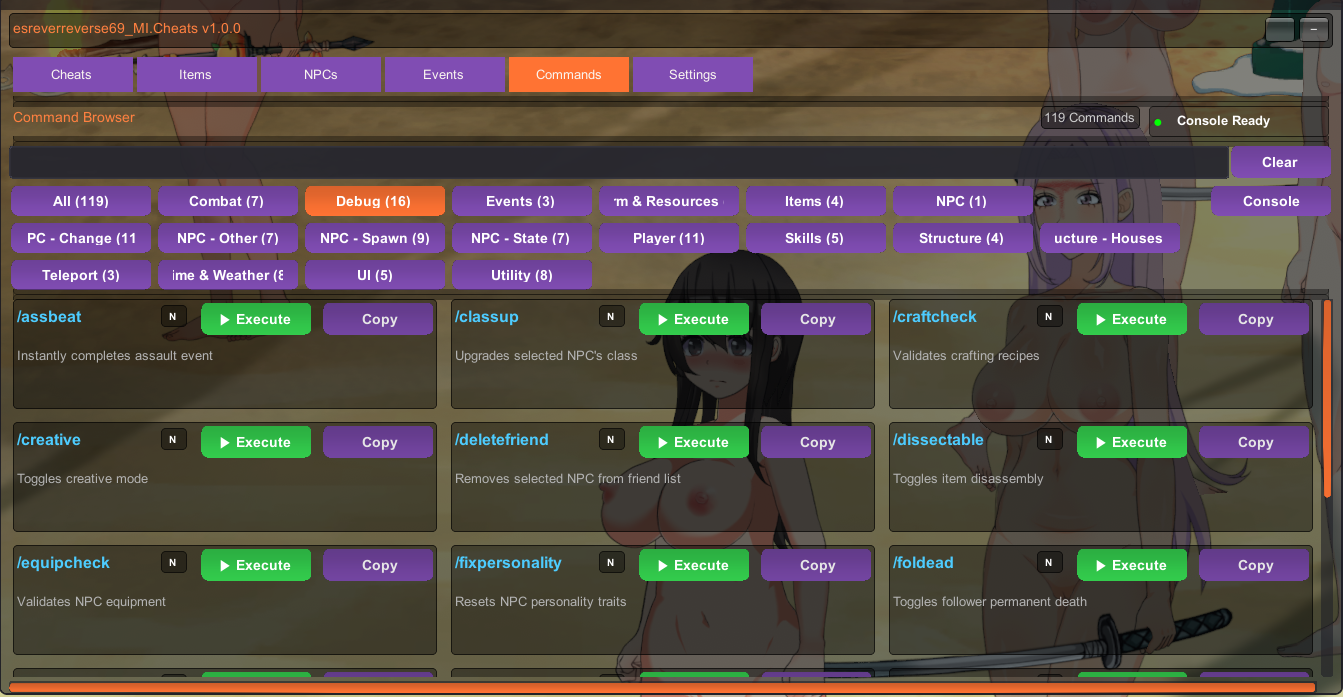Switch to the Items tab
The height and width of the screenshot is (697, 1343).
196,75
